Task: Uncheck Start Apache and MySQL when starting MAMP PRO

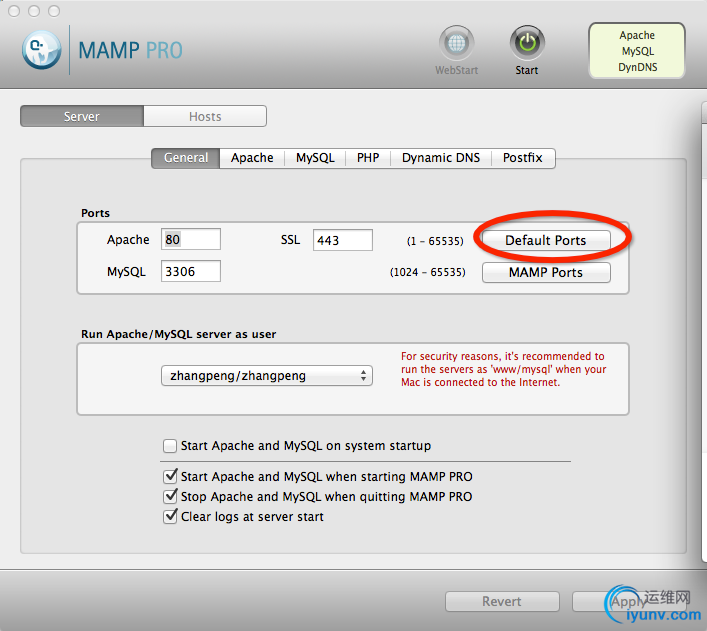Action: [x=170, y=476]
